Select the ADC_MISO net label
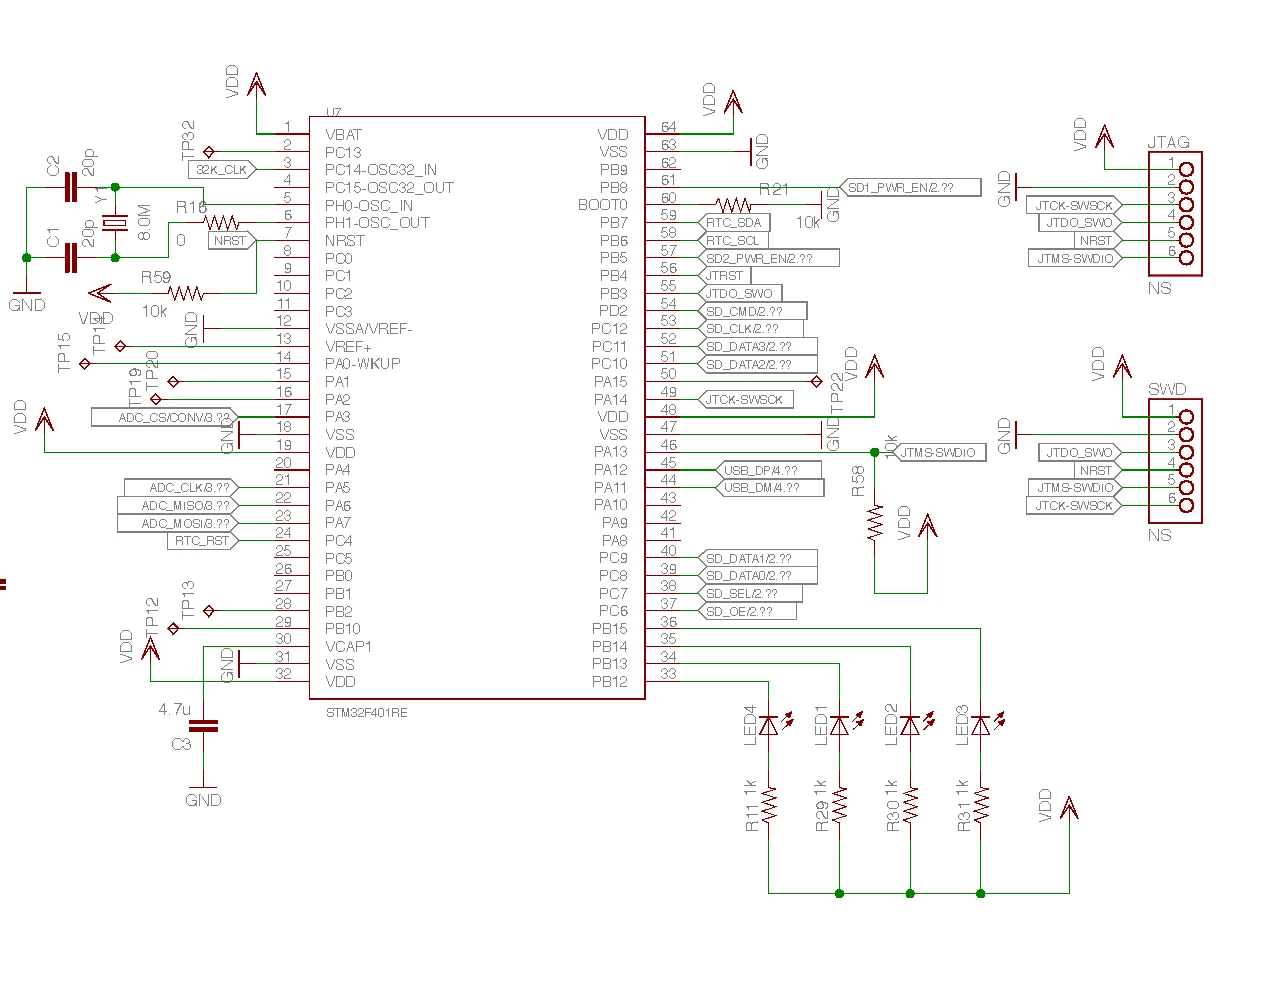 point(178,506)
